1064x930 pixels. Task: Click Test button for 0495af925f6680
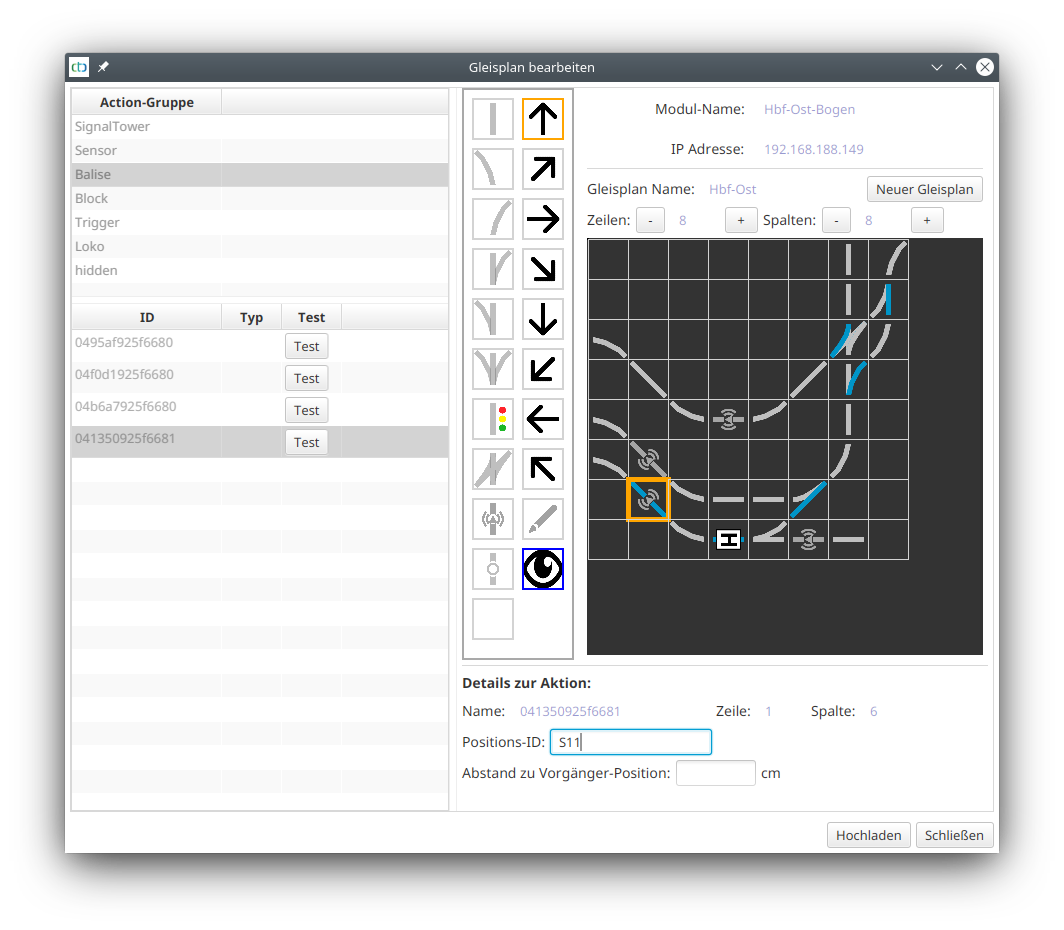[306, 346]
